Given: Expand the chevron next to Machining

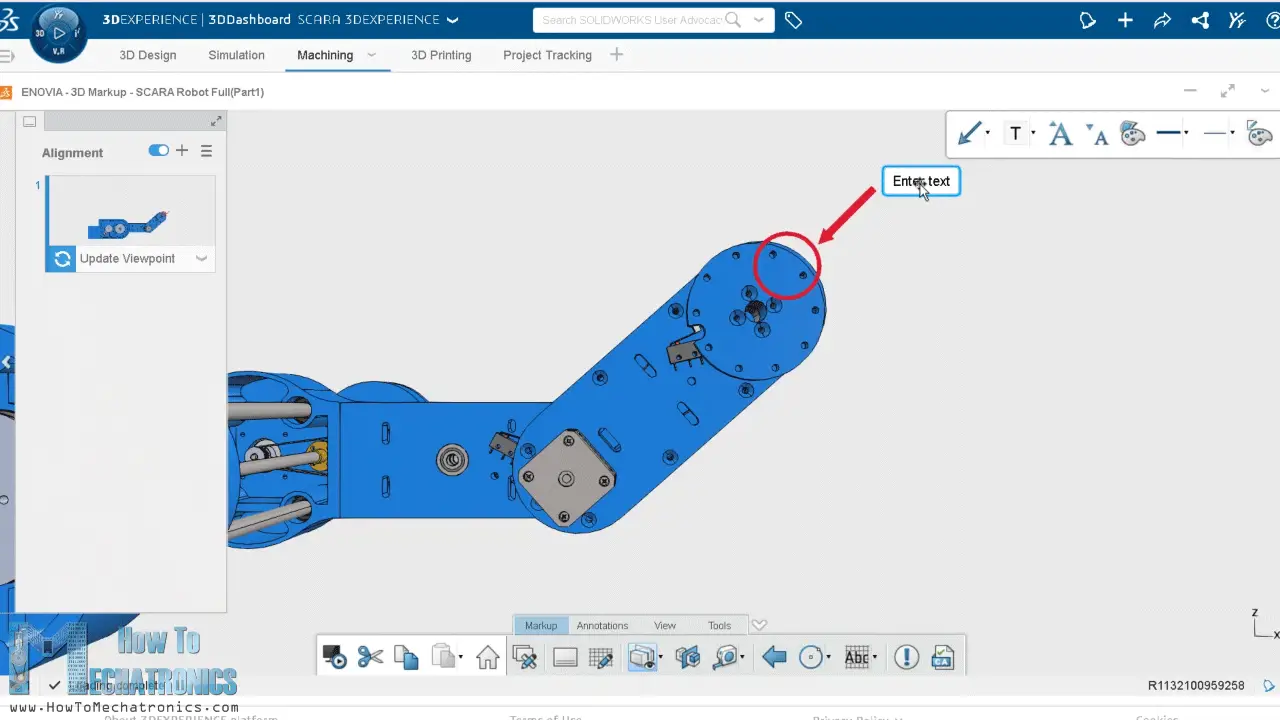Looking at the screenshot, I should pos(371,55).
